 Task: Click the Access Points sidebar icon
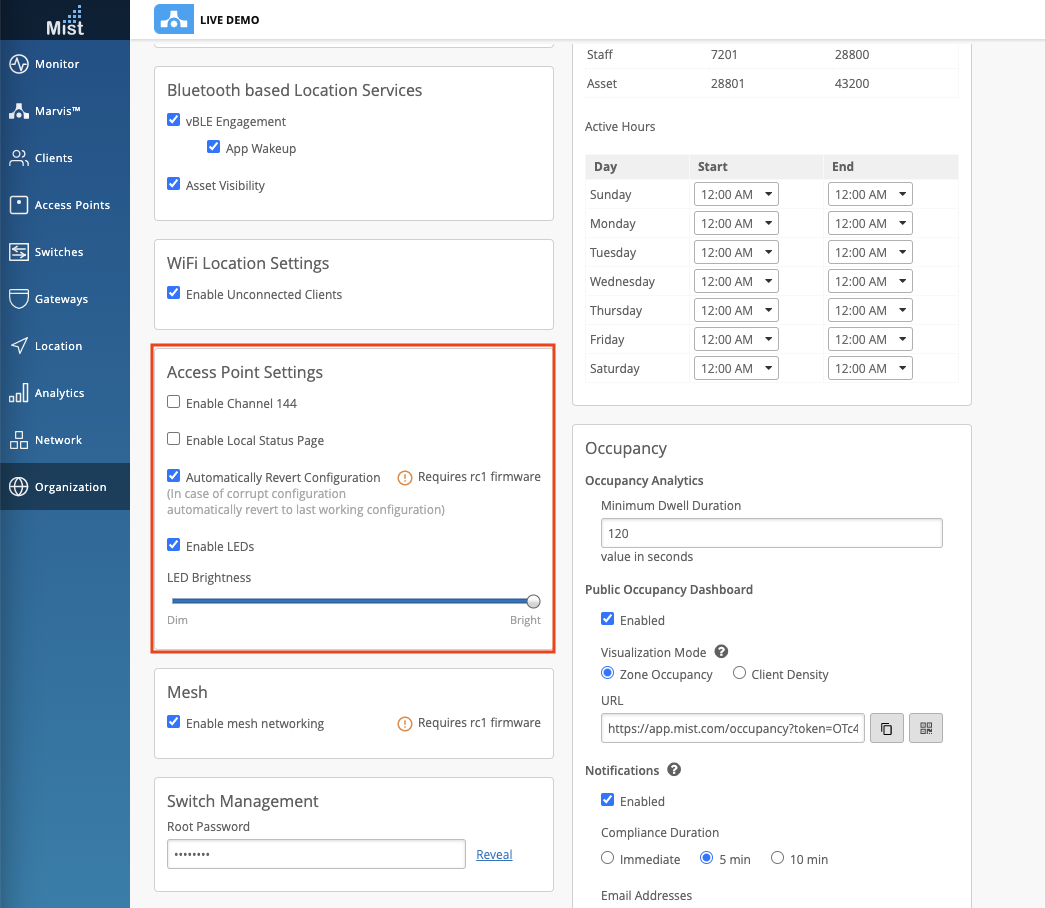point(19,205)
